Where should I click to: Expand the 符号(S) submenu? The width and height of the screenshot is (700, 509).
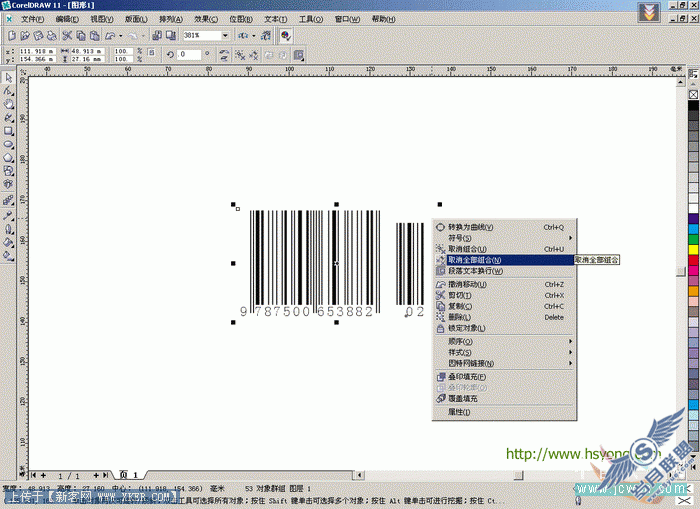tap(504, 238)
